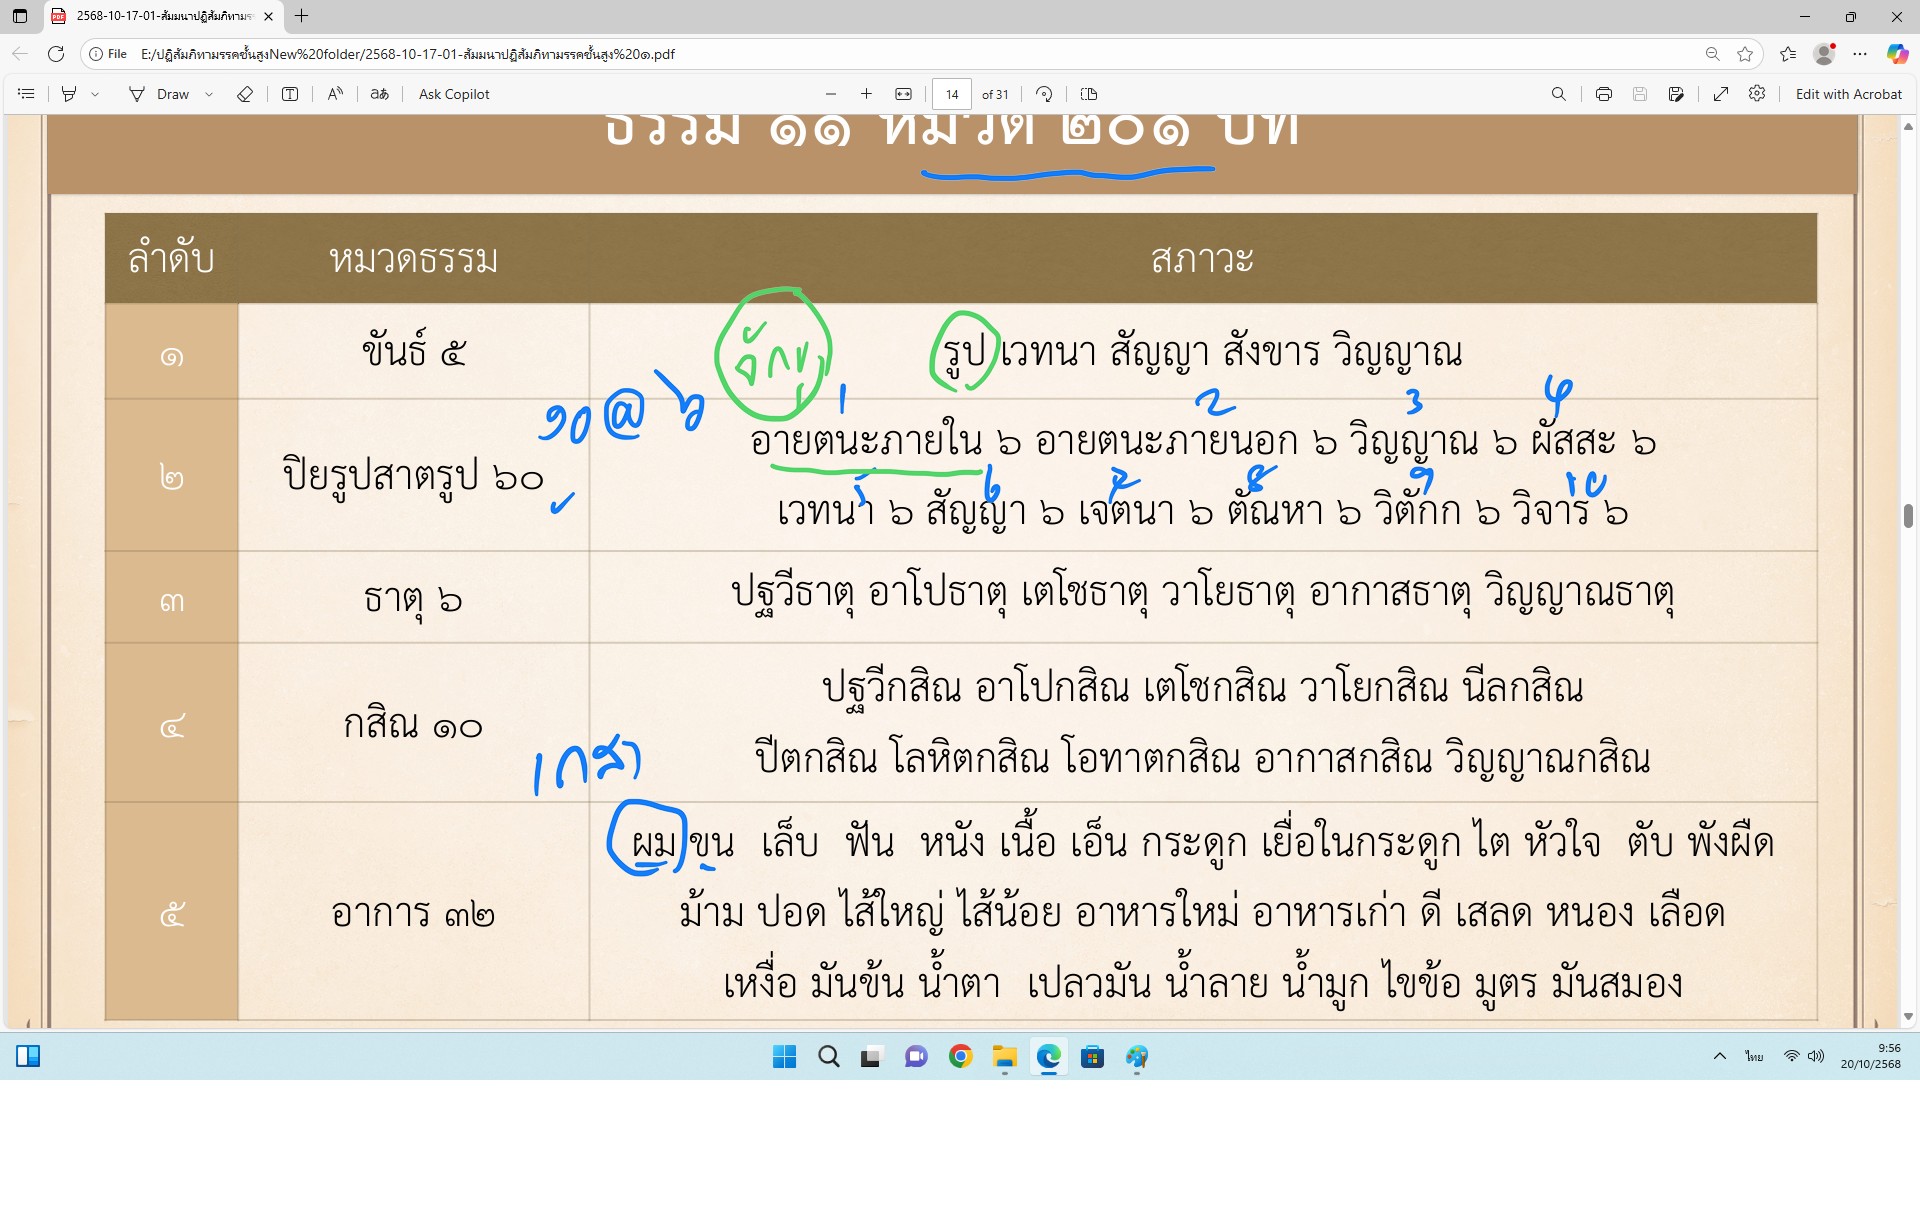Click the page number field
The height and width of the screenshot is (1224, 1920).
click(x=952, y=94)
